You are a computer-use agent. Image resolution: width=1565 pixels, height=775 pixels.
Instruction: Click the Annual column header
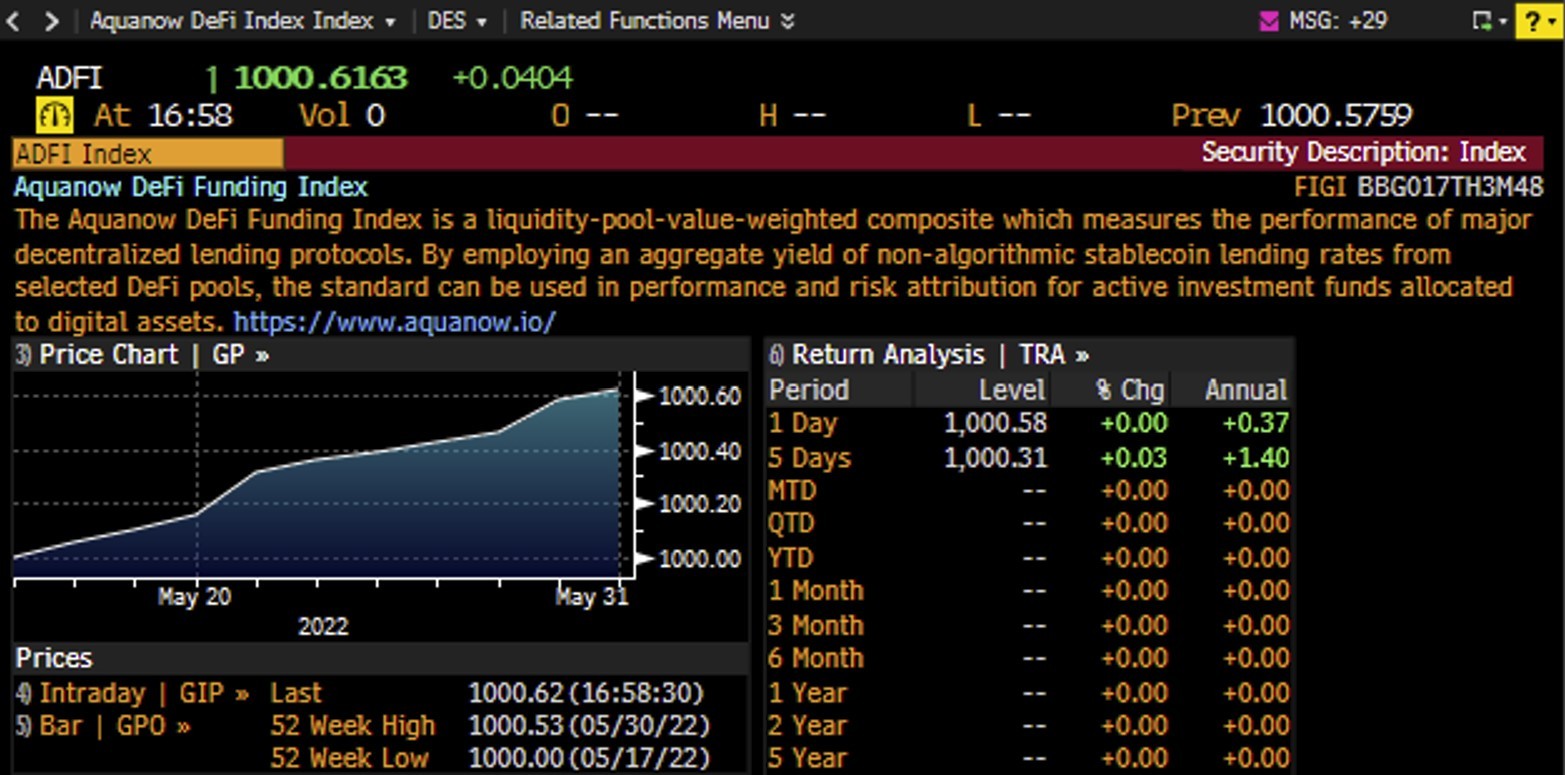pyautogui.click(x=1246, y=390)
